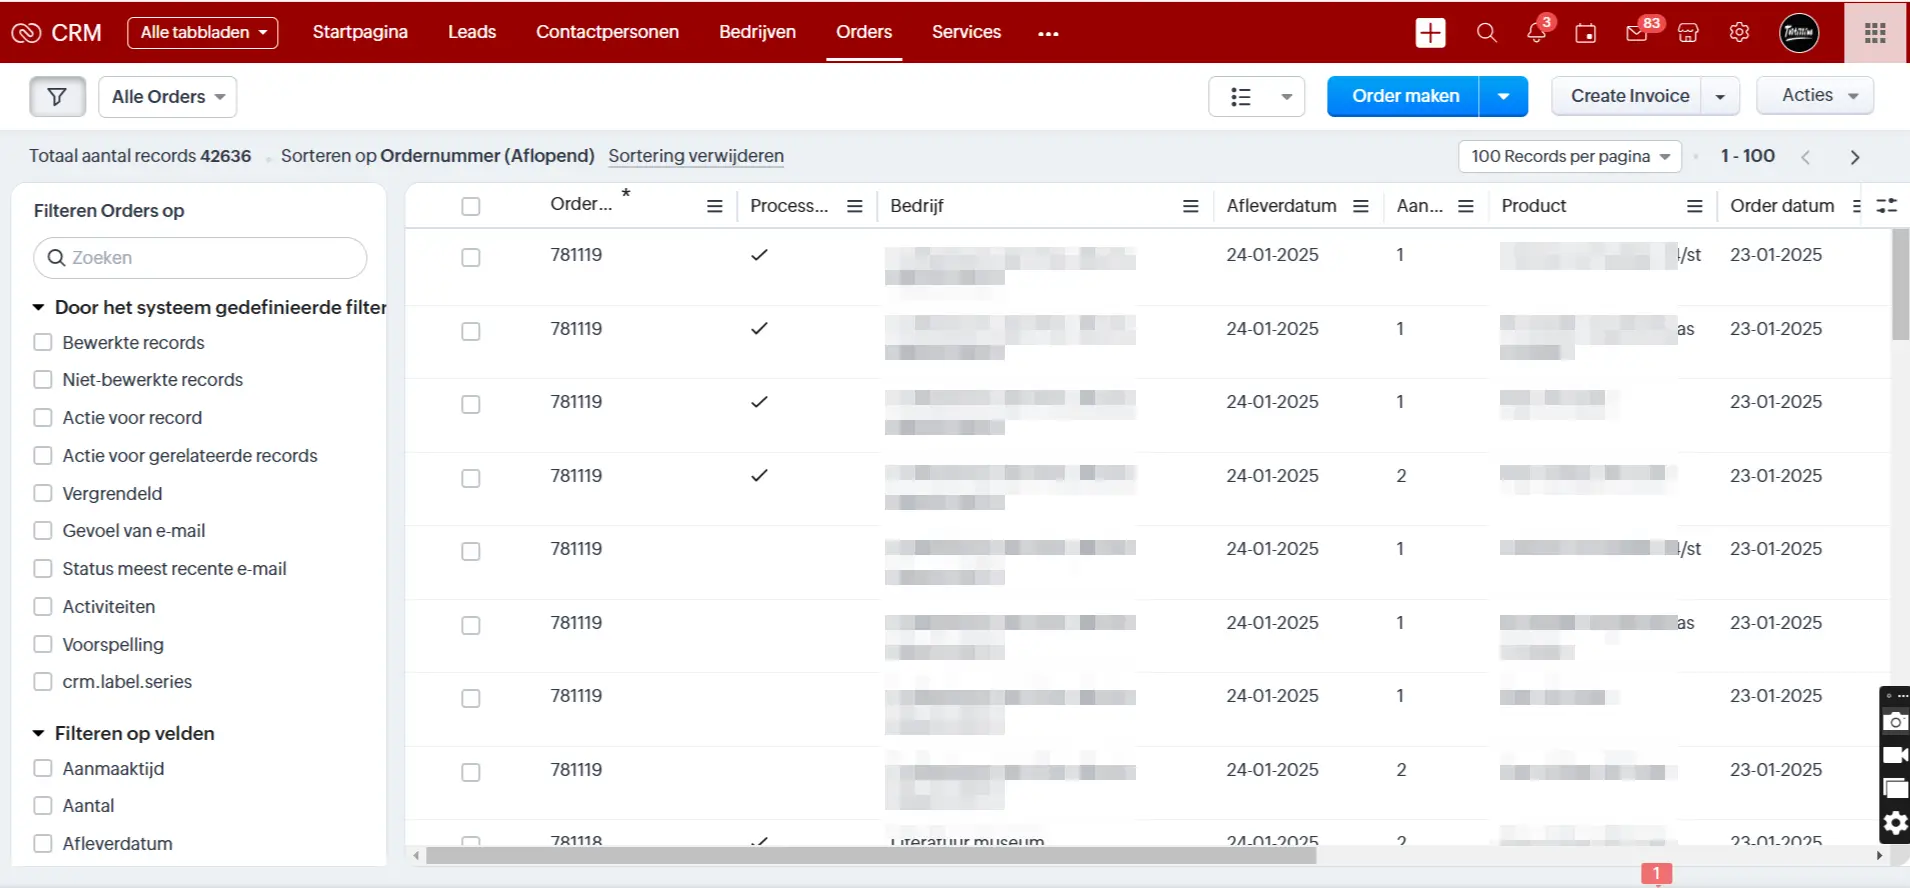Focus the Zoeken filter search field

coord(200,258)
